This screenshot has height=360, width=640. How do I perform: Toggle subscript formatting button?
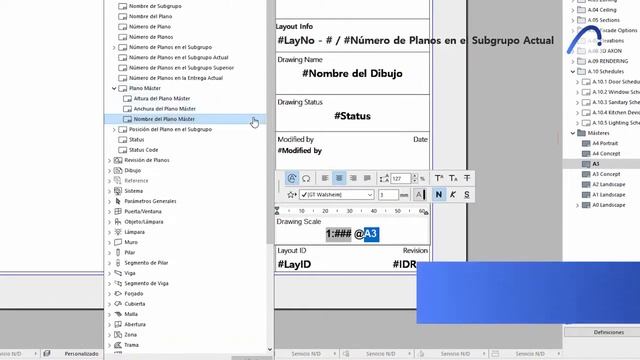(x=453, y=178)
